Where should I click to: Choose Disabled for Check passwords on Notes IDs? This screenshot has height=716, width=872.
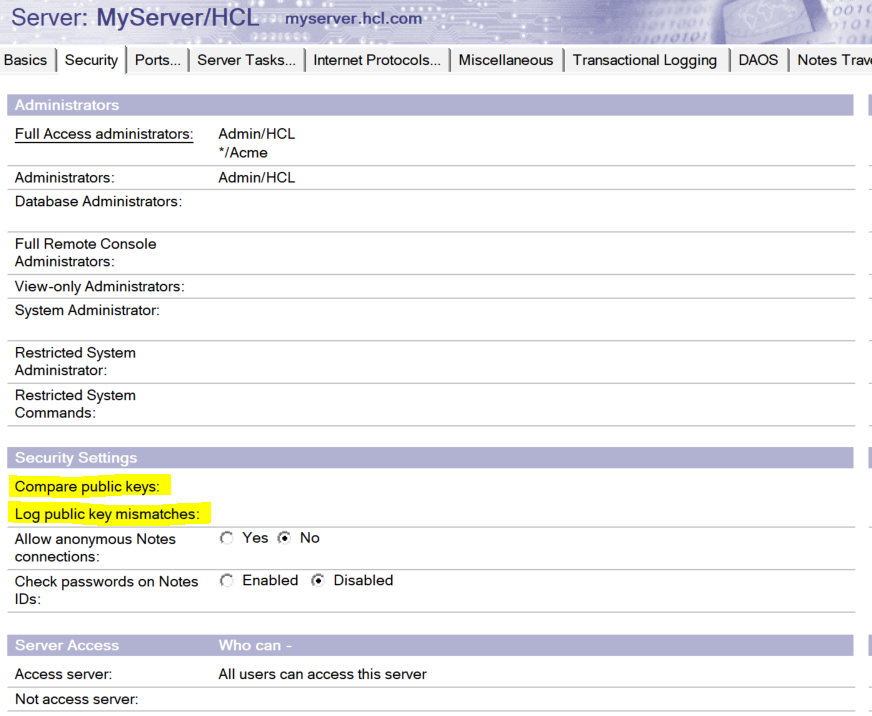click(318, 580)
